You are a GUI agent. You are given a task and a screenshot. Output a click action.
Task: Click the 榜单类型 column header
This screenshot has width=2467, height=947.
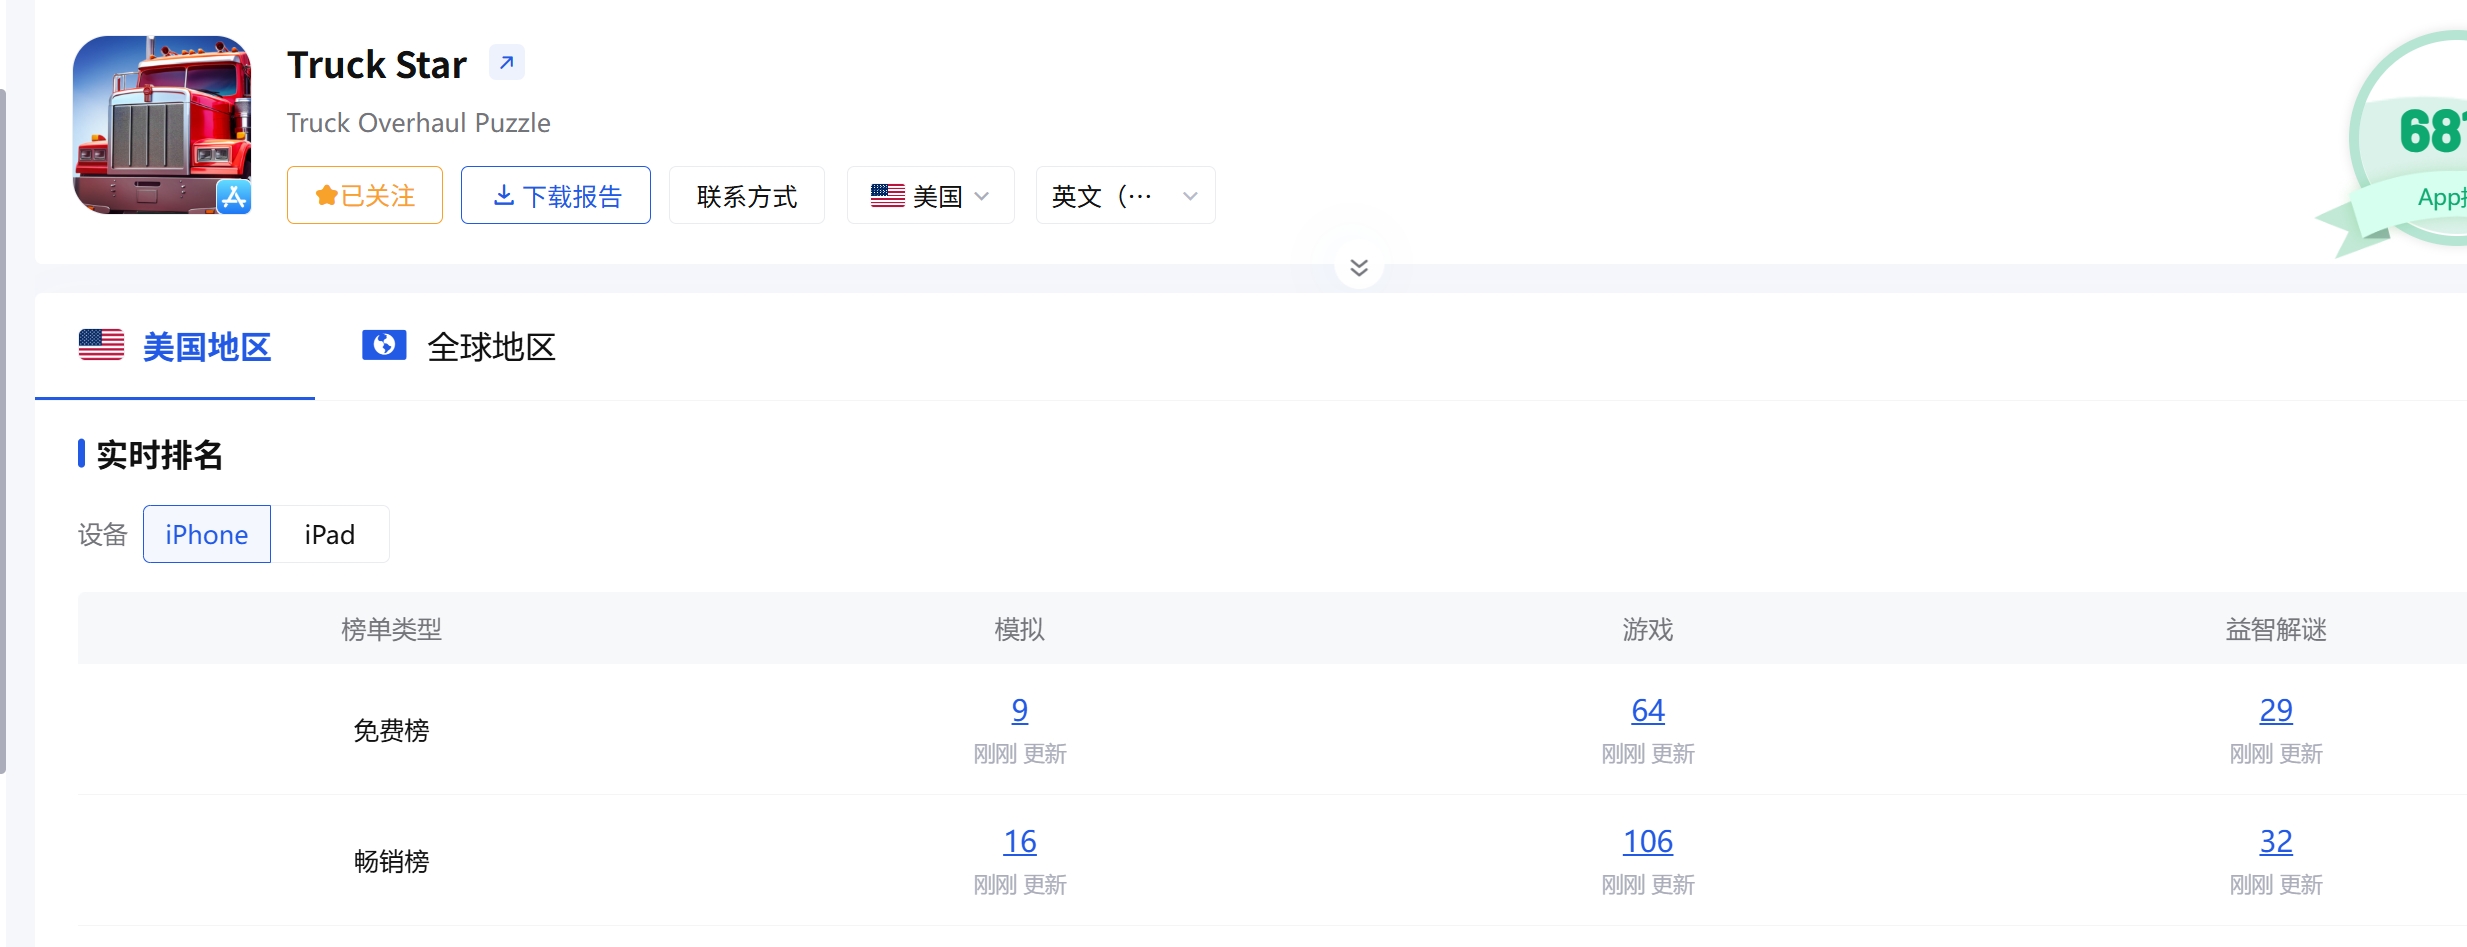point(391,629)
